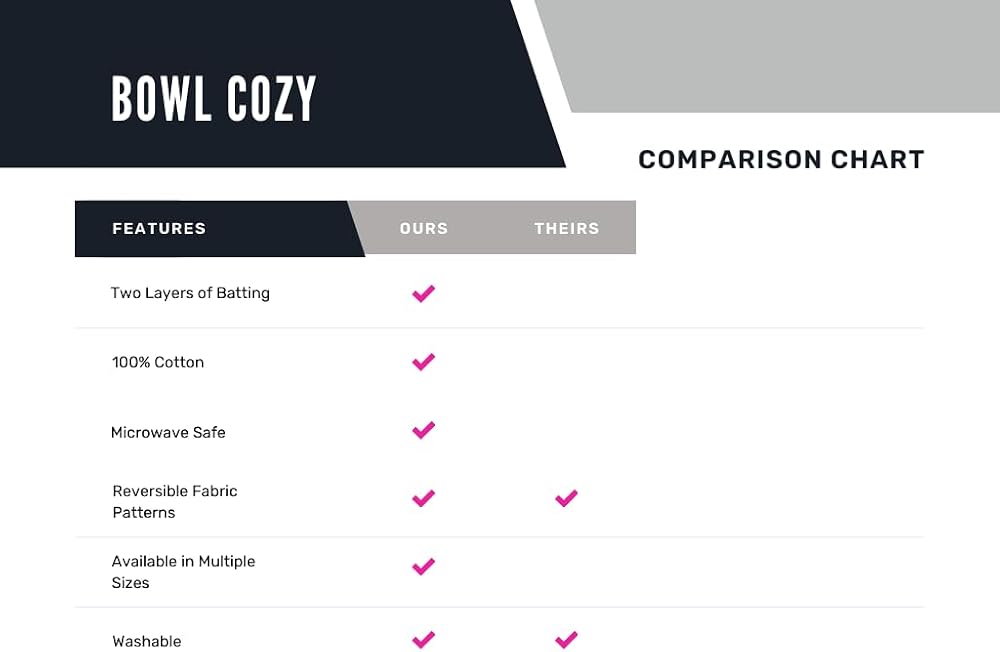Click the BOWL COZY title text
This screenshot has height=652, width=1000.
[214, 98]
